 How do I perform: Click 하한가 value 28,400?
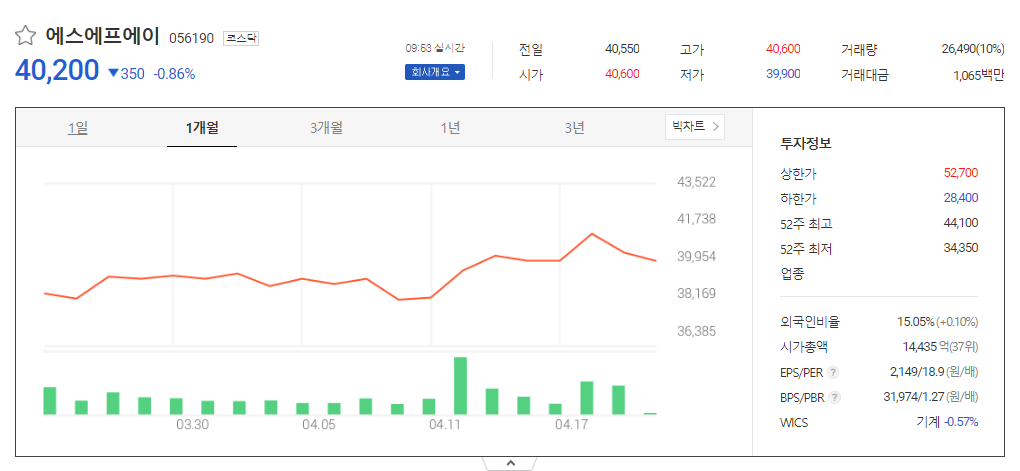(961, 198)
